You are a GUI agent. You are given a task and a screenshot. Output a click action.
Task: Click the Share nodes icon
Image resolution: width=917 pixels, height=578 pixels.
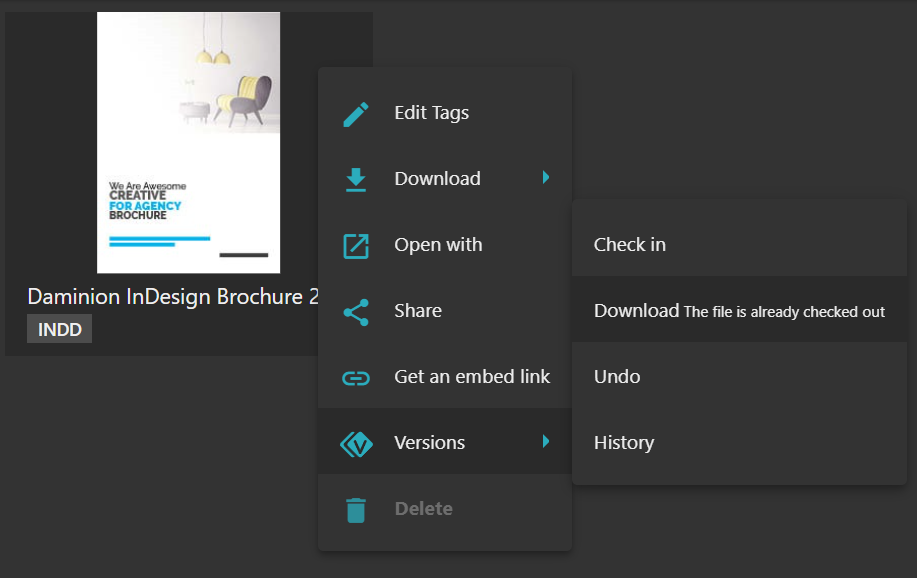[356, 312]
